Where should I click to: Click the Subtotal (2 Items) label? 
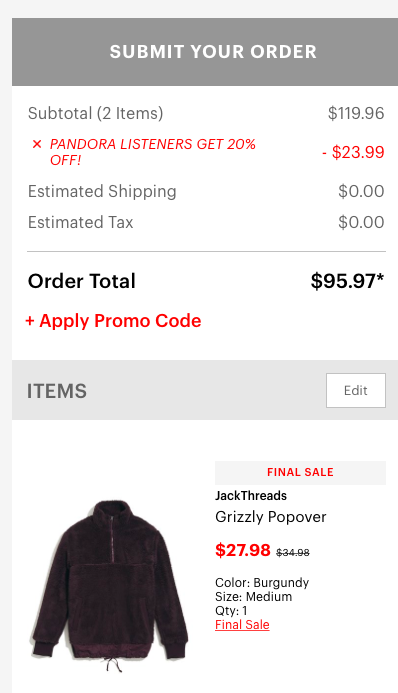(x=95, y=113)
